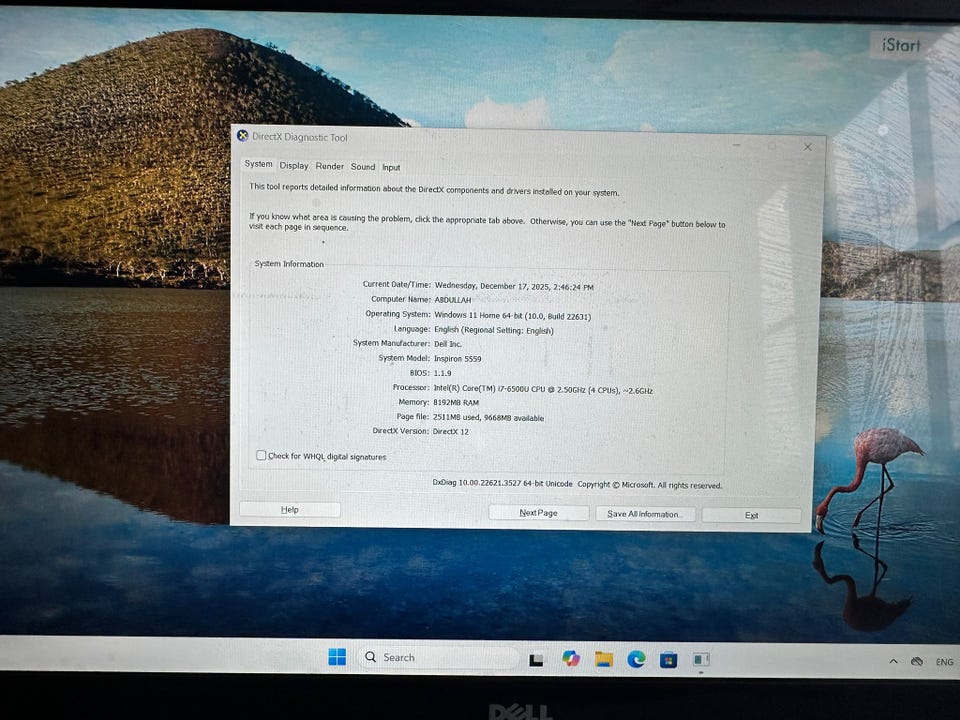Switch to the Input tab
This screenshot has width=960, height=720.
pos(391,167)
